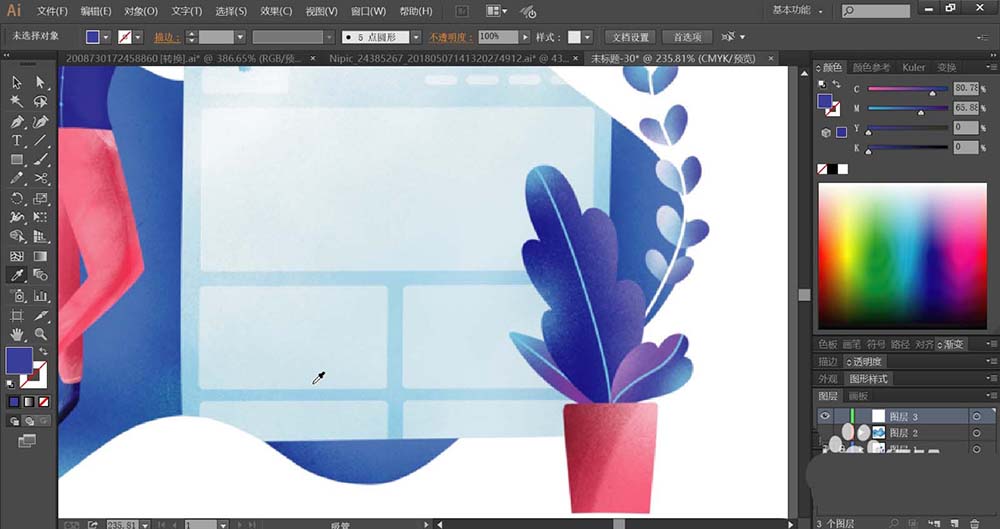Viewport: 1000px width, 529px height.
Task: Enable Draw Behind mode in toolbox
Action: [x=29, y=421]
